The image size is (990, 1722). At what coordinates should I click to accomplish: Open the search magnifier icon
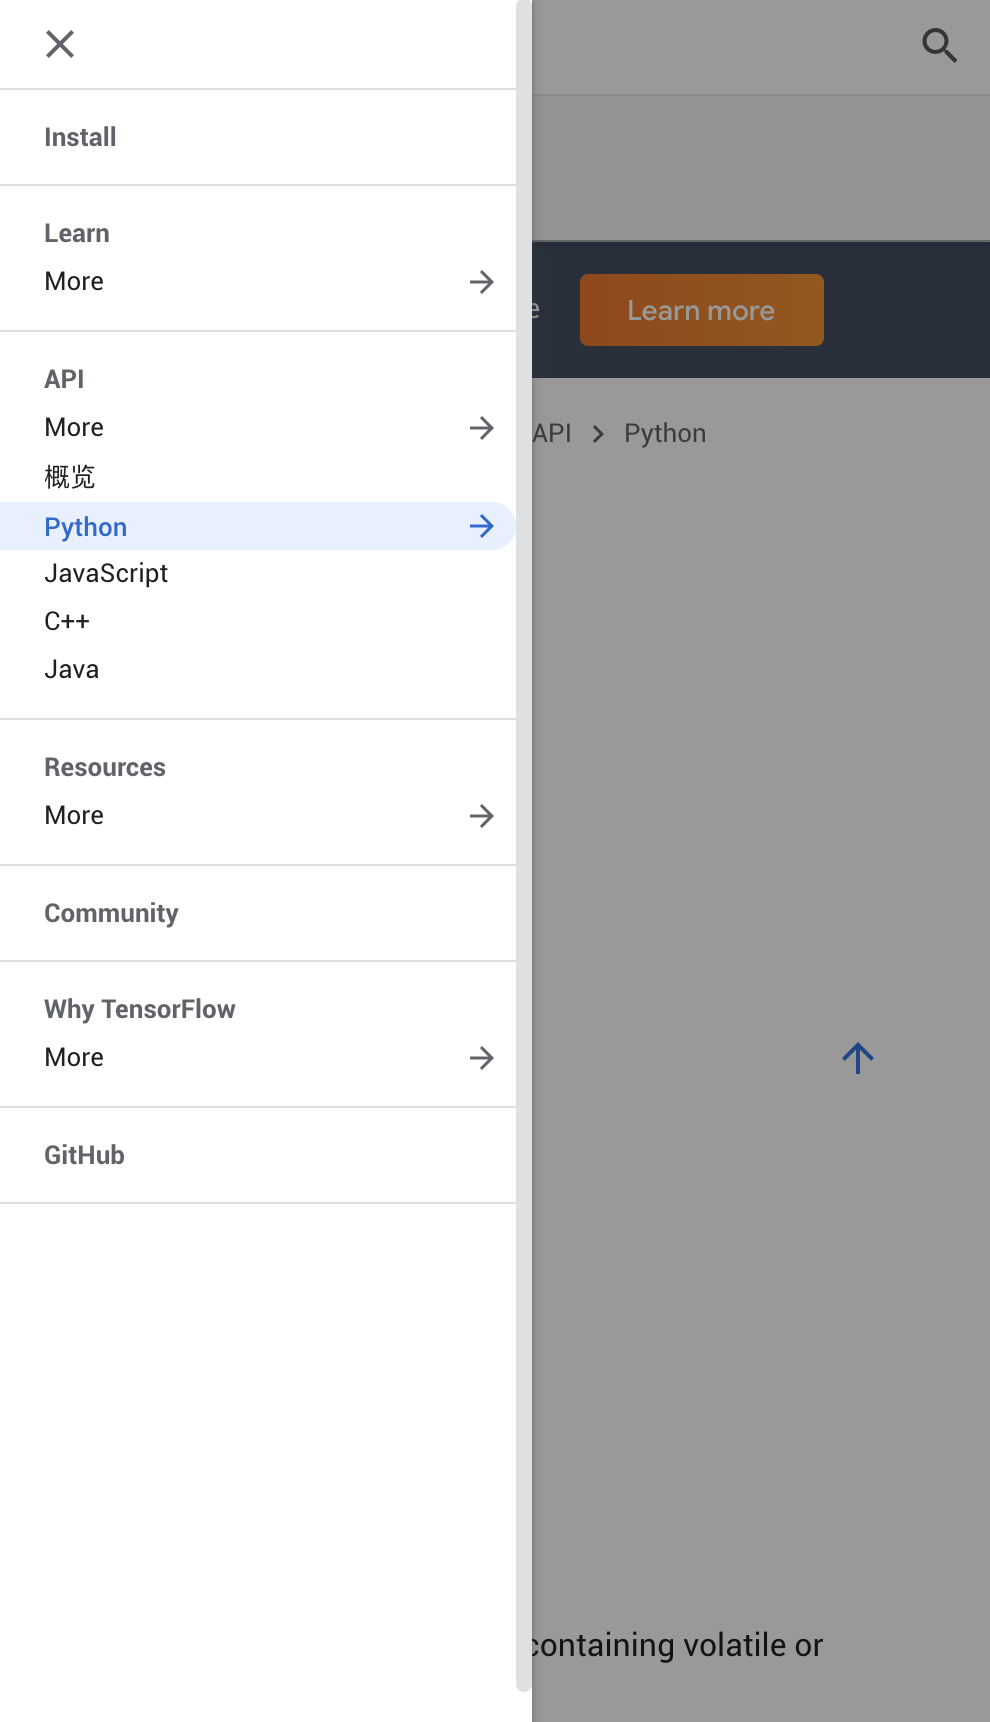pos(939,45)
